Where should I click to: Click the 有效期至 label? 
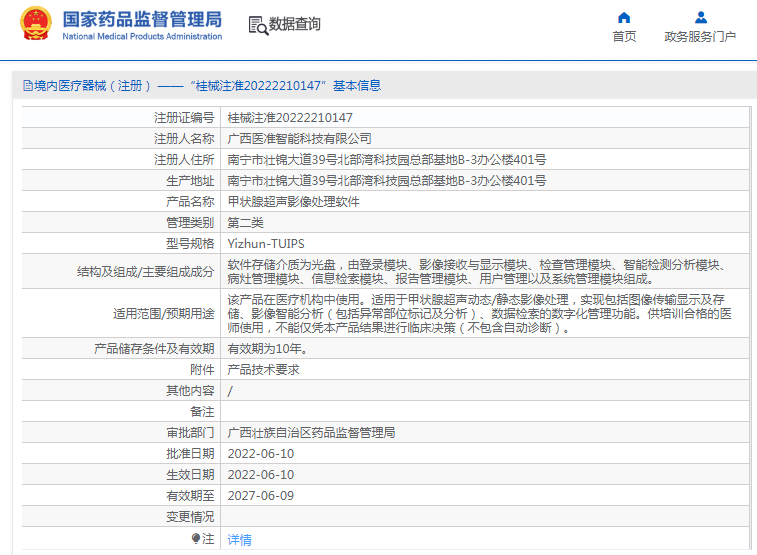pyautogui.click(x=190, y=496)
